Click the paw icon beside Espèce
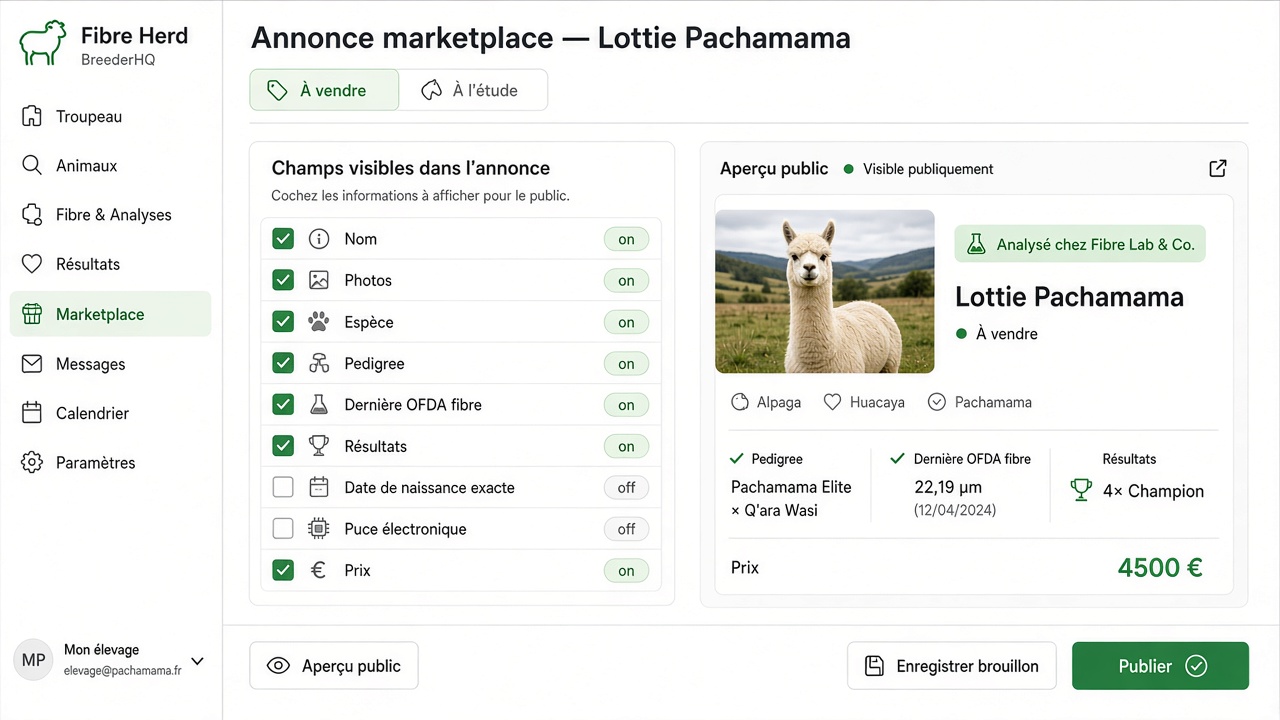 pos(319,322)
